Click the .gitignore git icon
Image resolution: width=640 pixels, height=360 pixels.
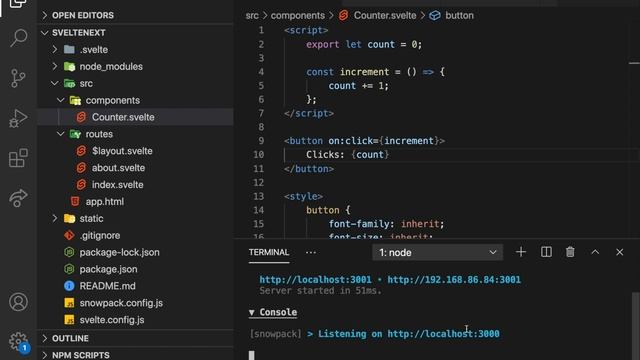pyautogui.click(x=69, y=236)
